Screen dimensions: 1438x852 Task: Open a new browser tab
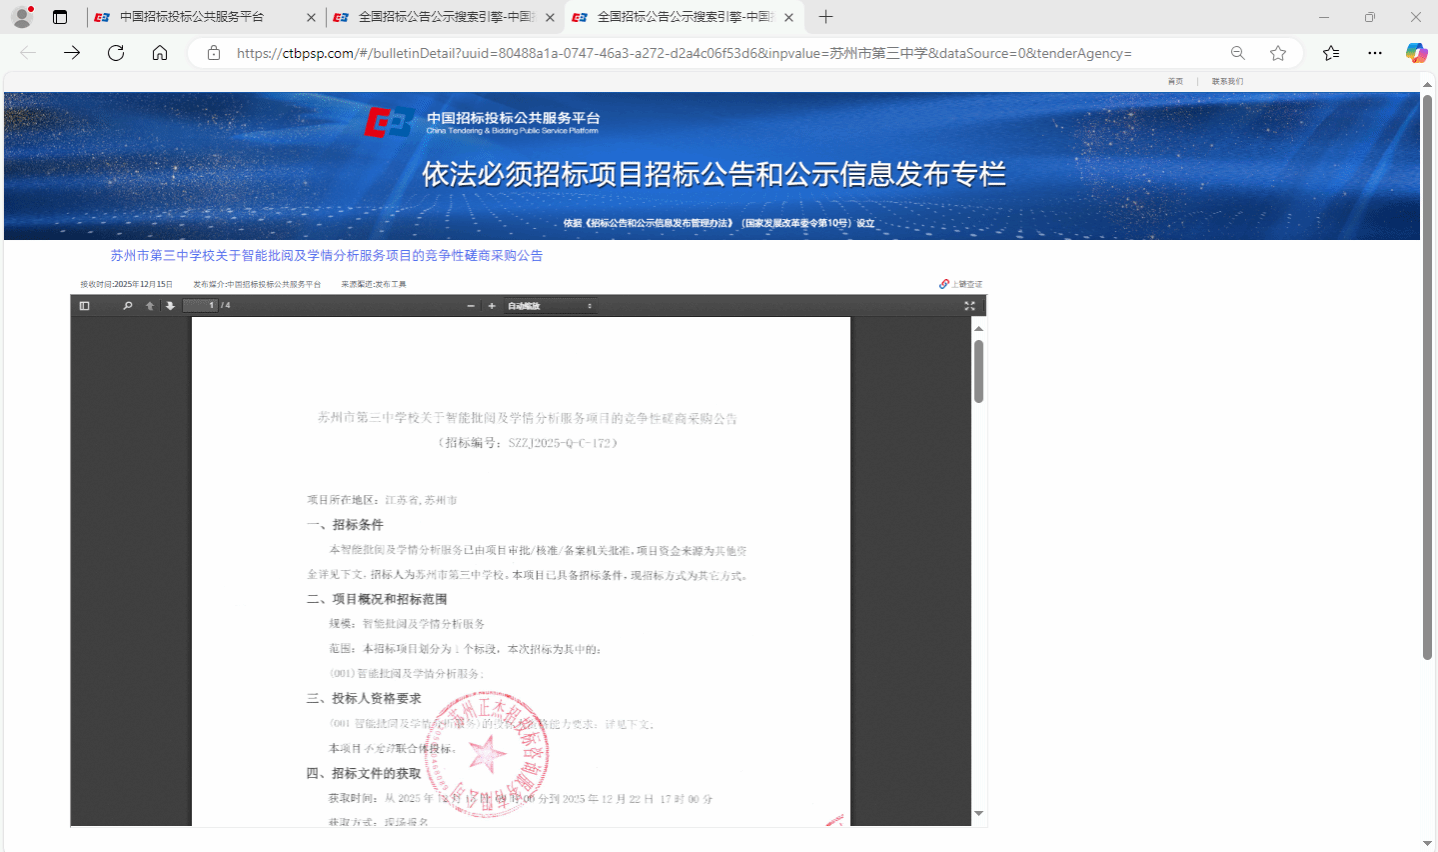click(825, 17)
